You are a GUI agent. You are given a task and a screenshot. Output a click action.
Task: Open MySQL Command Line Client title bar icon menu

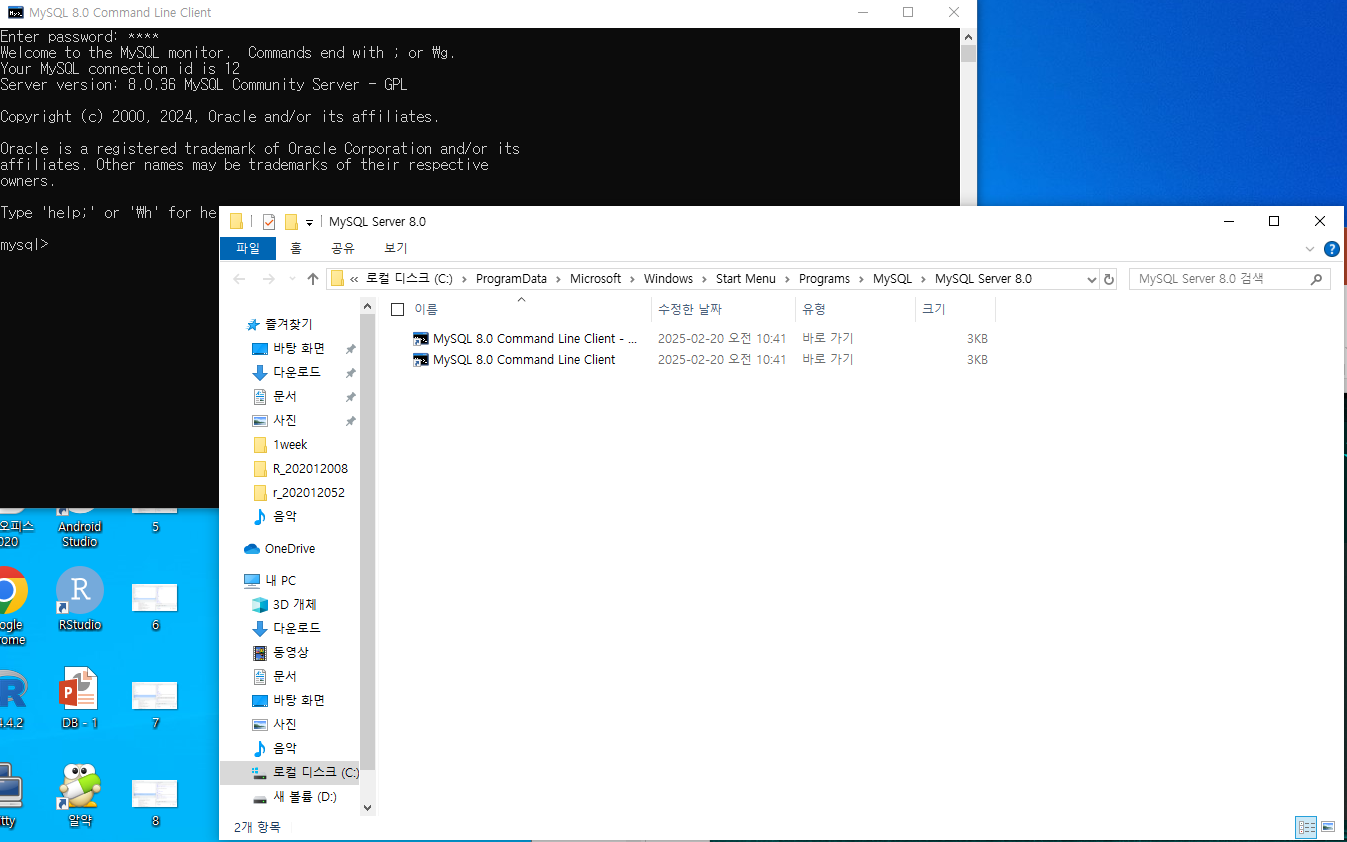point(16,13)
